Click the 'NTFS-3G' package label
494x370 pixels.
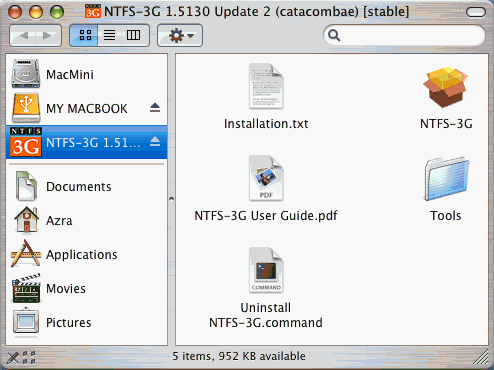tap(446, 124)
